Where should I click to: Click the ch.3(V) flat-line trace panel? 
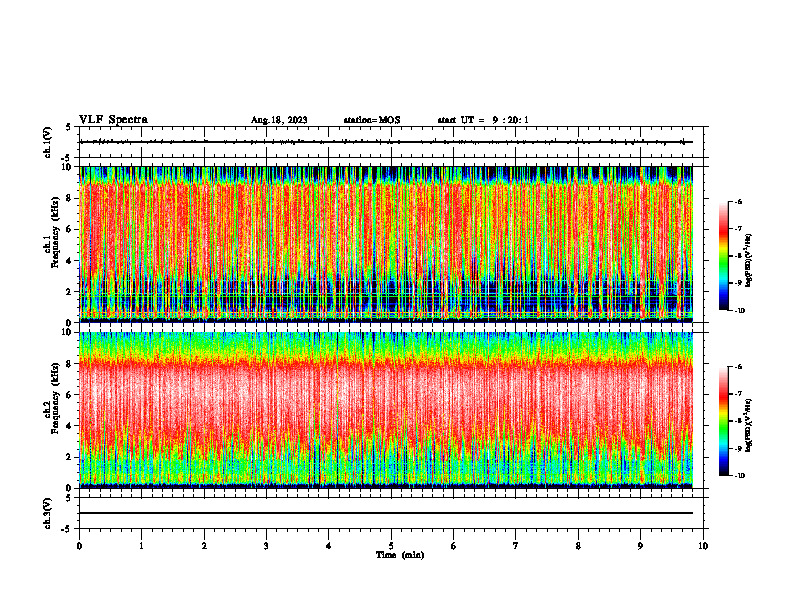pyautogui.click(x=391, y=513)
